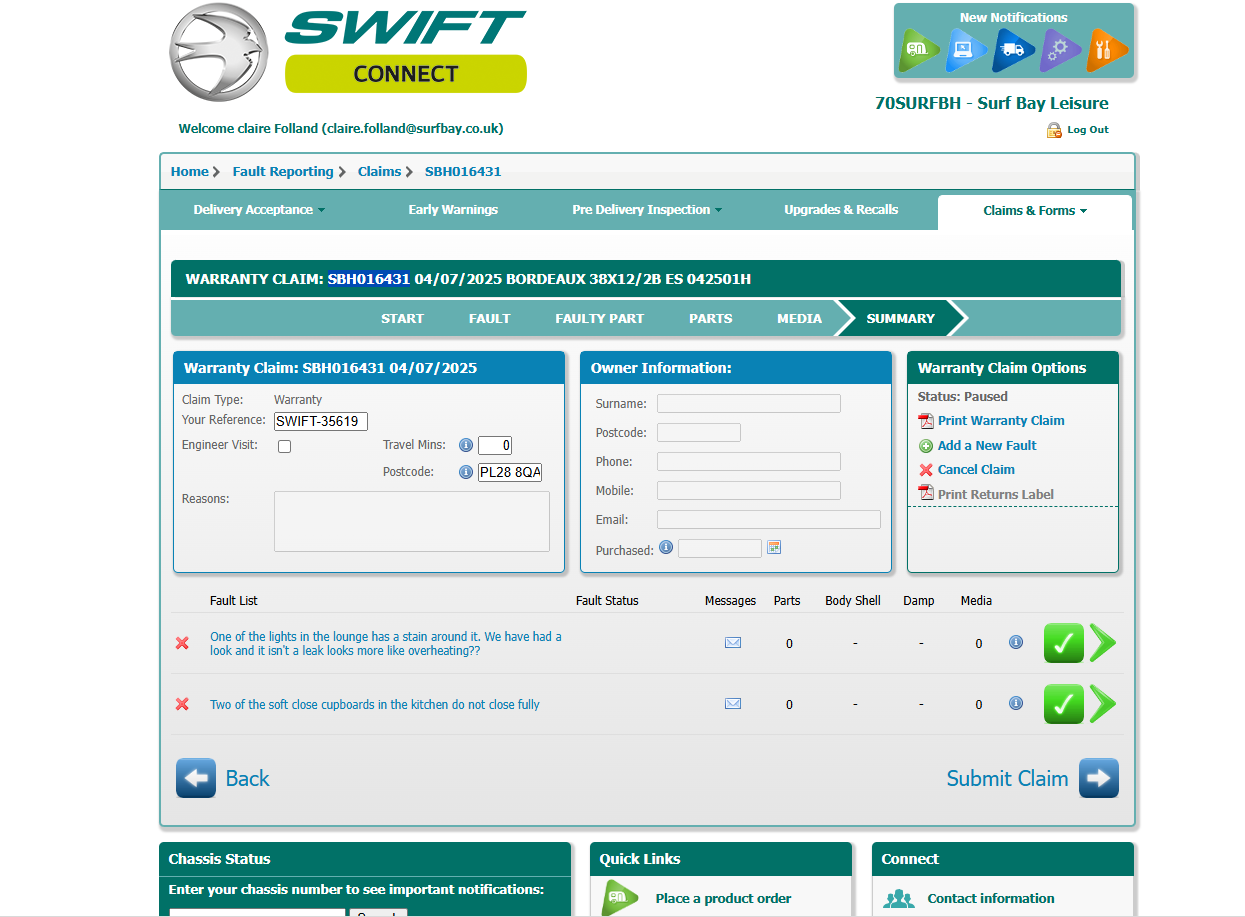
Task: Open the dark blue delivery truck notification
Action: click(1012, 49)
